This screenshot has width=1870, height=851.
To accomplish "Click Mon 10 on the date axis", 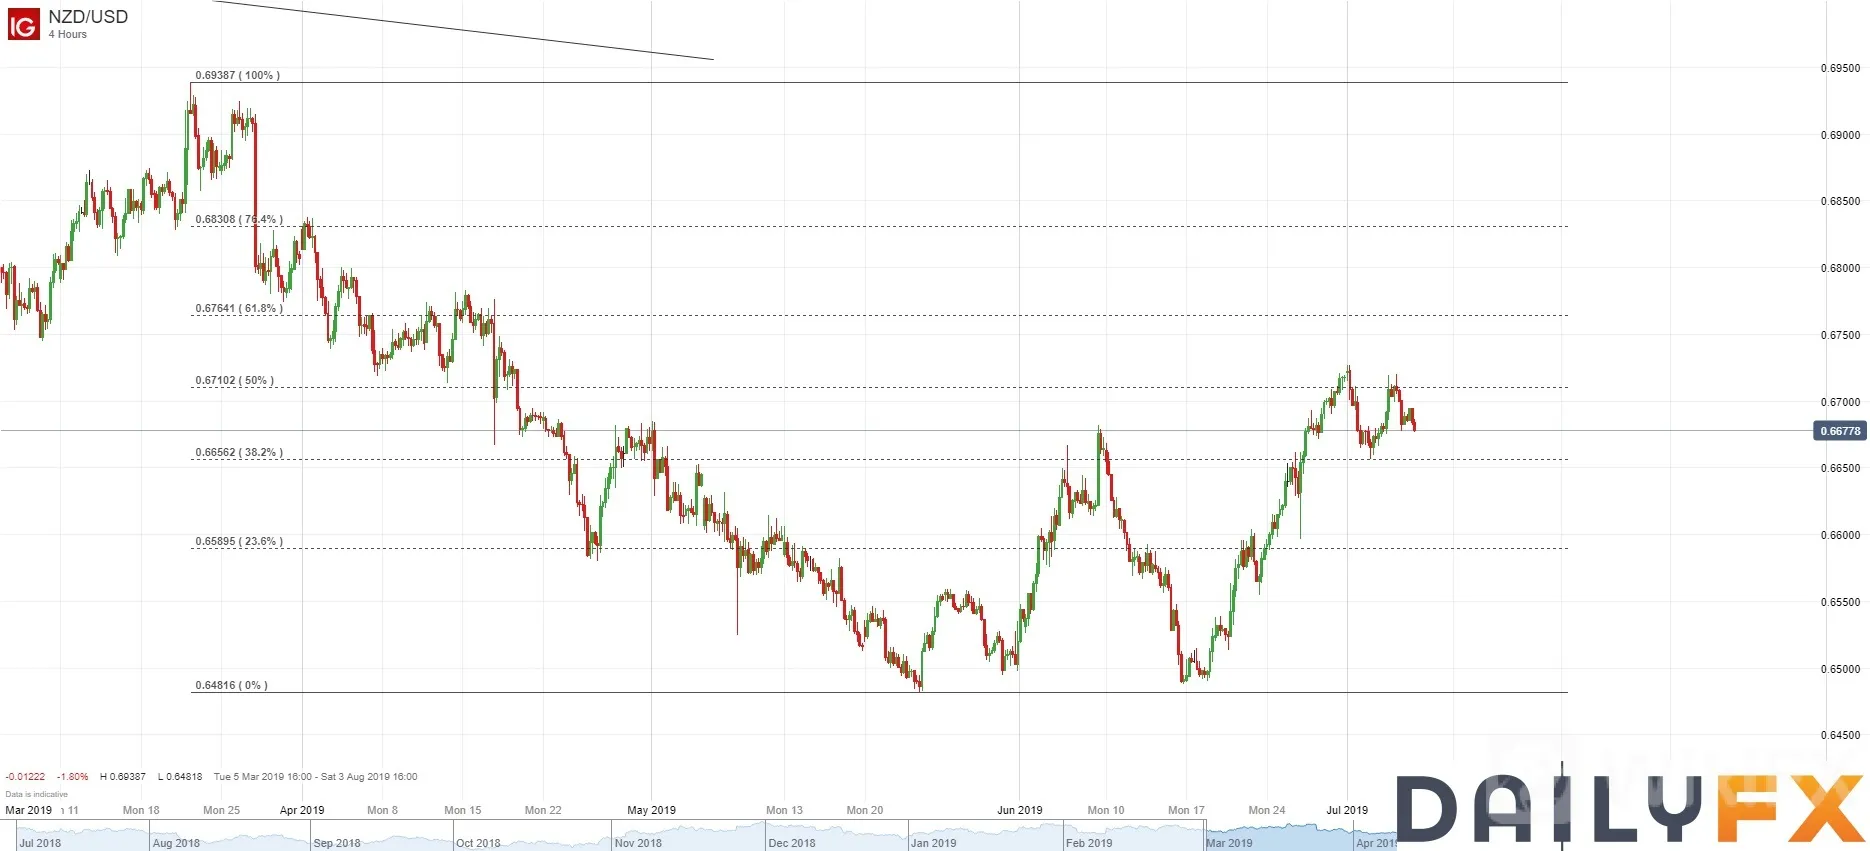I will pos(1106,810).
